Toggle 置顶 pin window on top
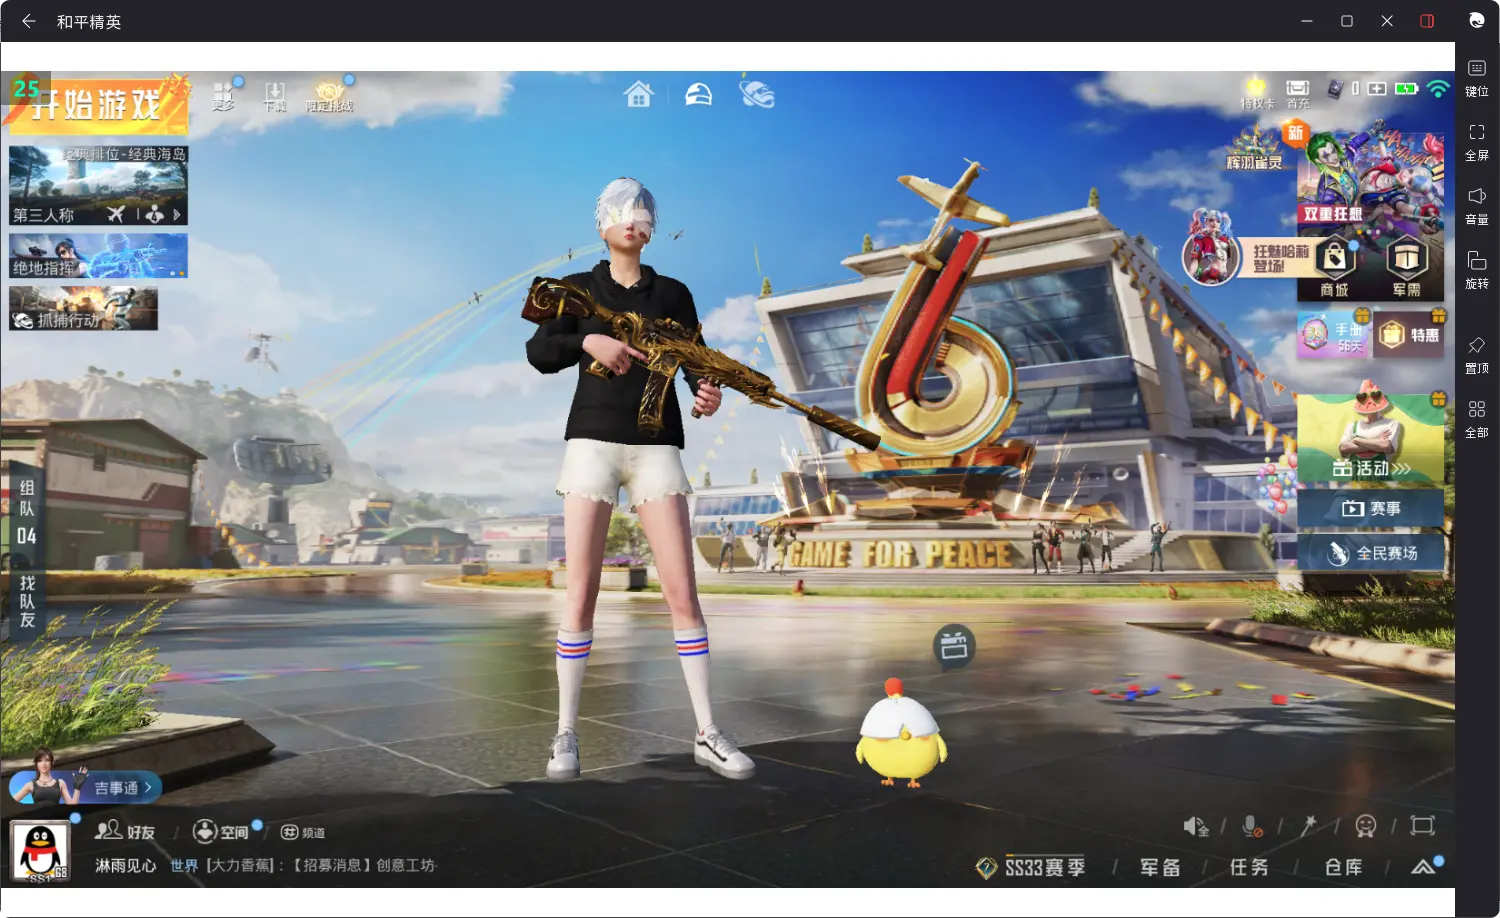Viewport: 1500px width, 918px height. click(1476, 354)
